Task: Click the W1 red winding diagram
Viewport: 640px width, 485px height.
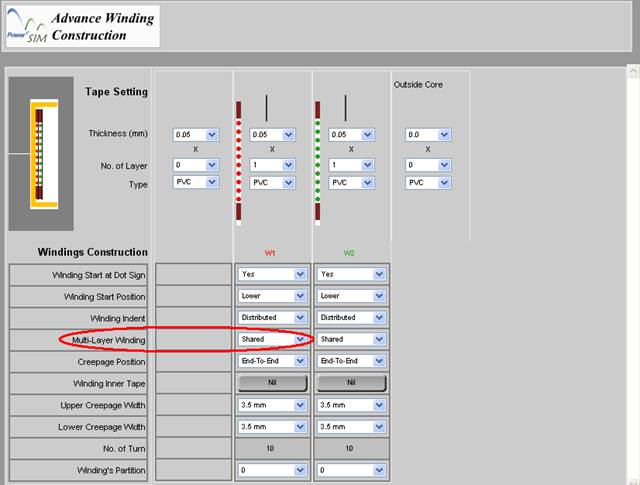Action: tap(238, 160)
